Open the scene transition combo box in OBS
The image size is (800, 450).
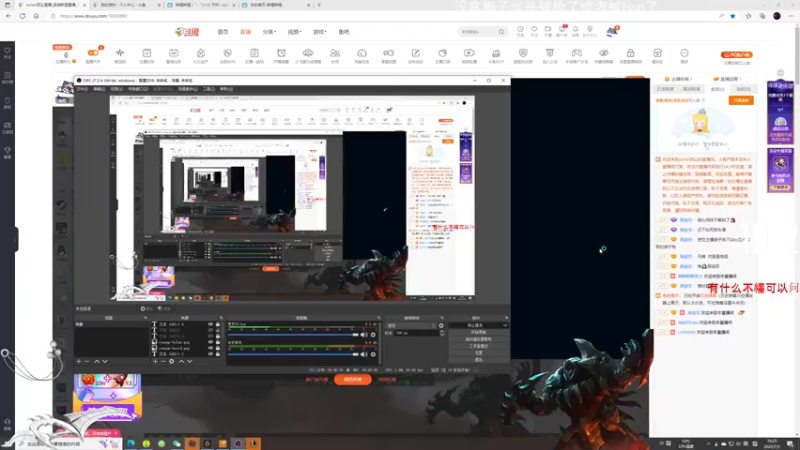(411, 326)
